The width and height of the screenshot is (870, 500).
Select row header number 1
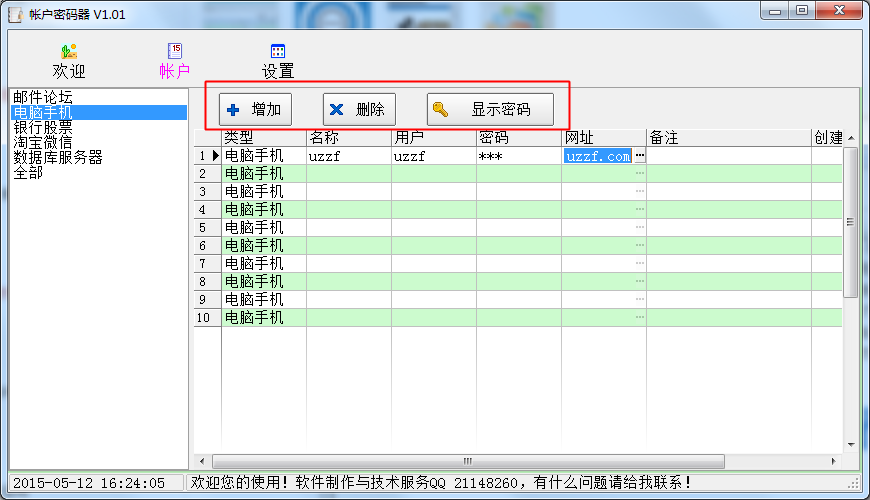click(208, 156)
